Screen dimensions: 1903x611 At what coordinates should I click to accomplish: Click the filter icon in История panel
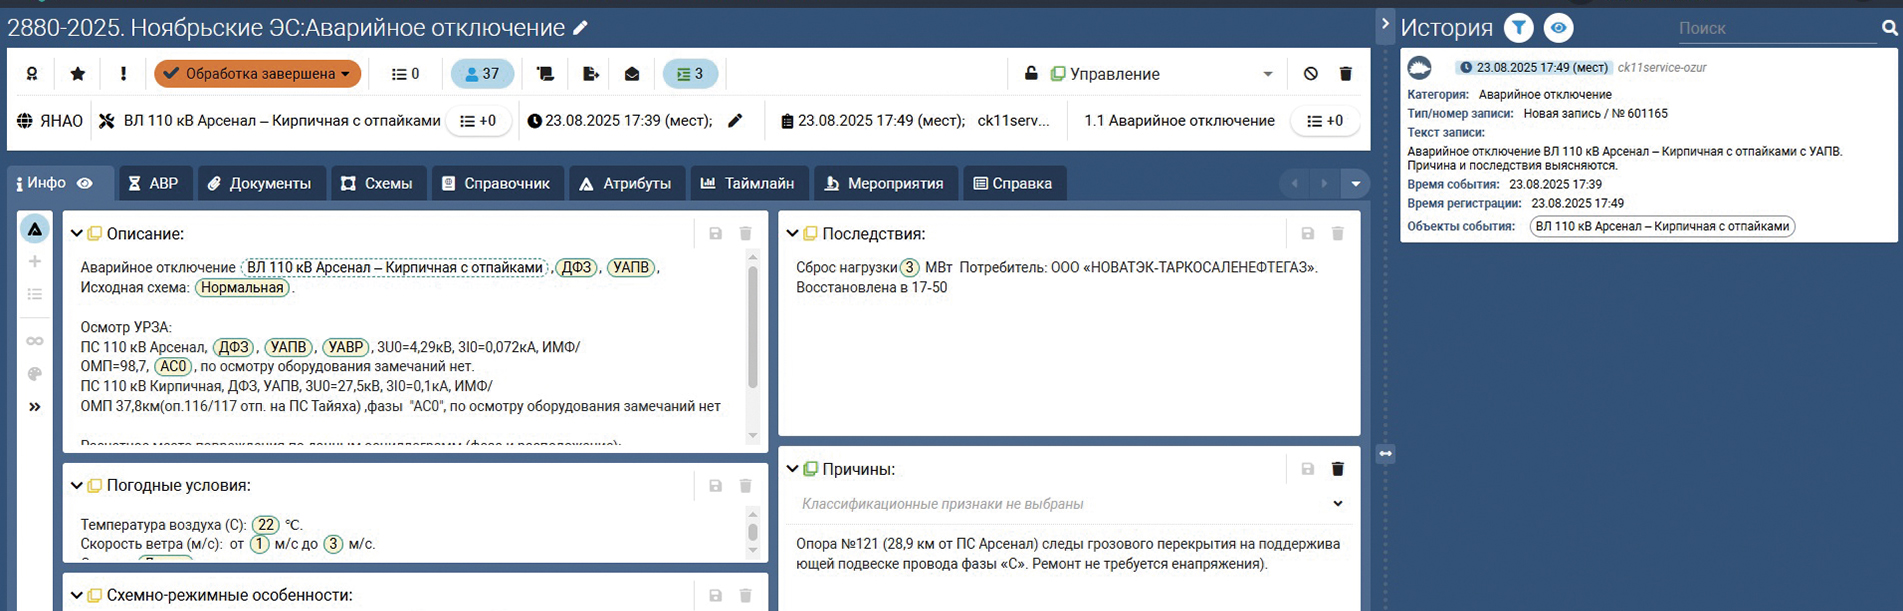point(1518,28)
